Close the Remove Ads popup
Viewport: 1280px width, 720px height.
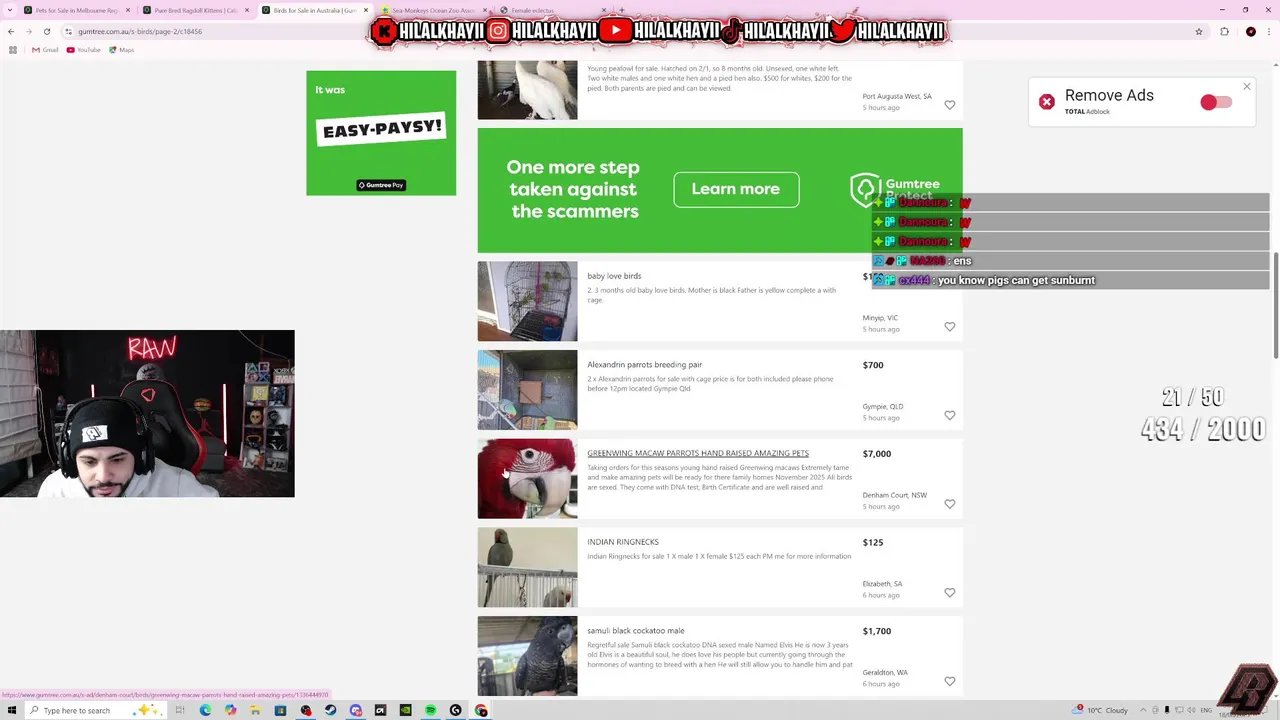(x=1246, y=87)
